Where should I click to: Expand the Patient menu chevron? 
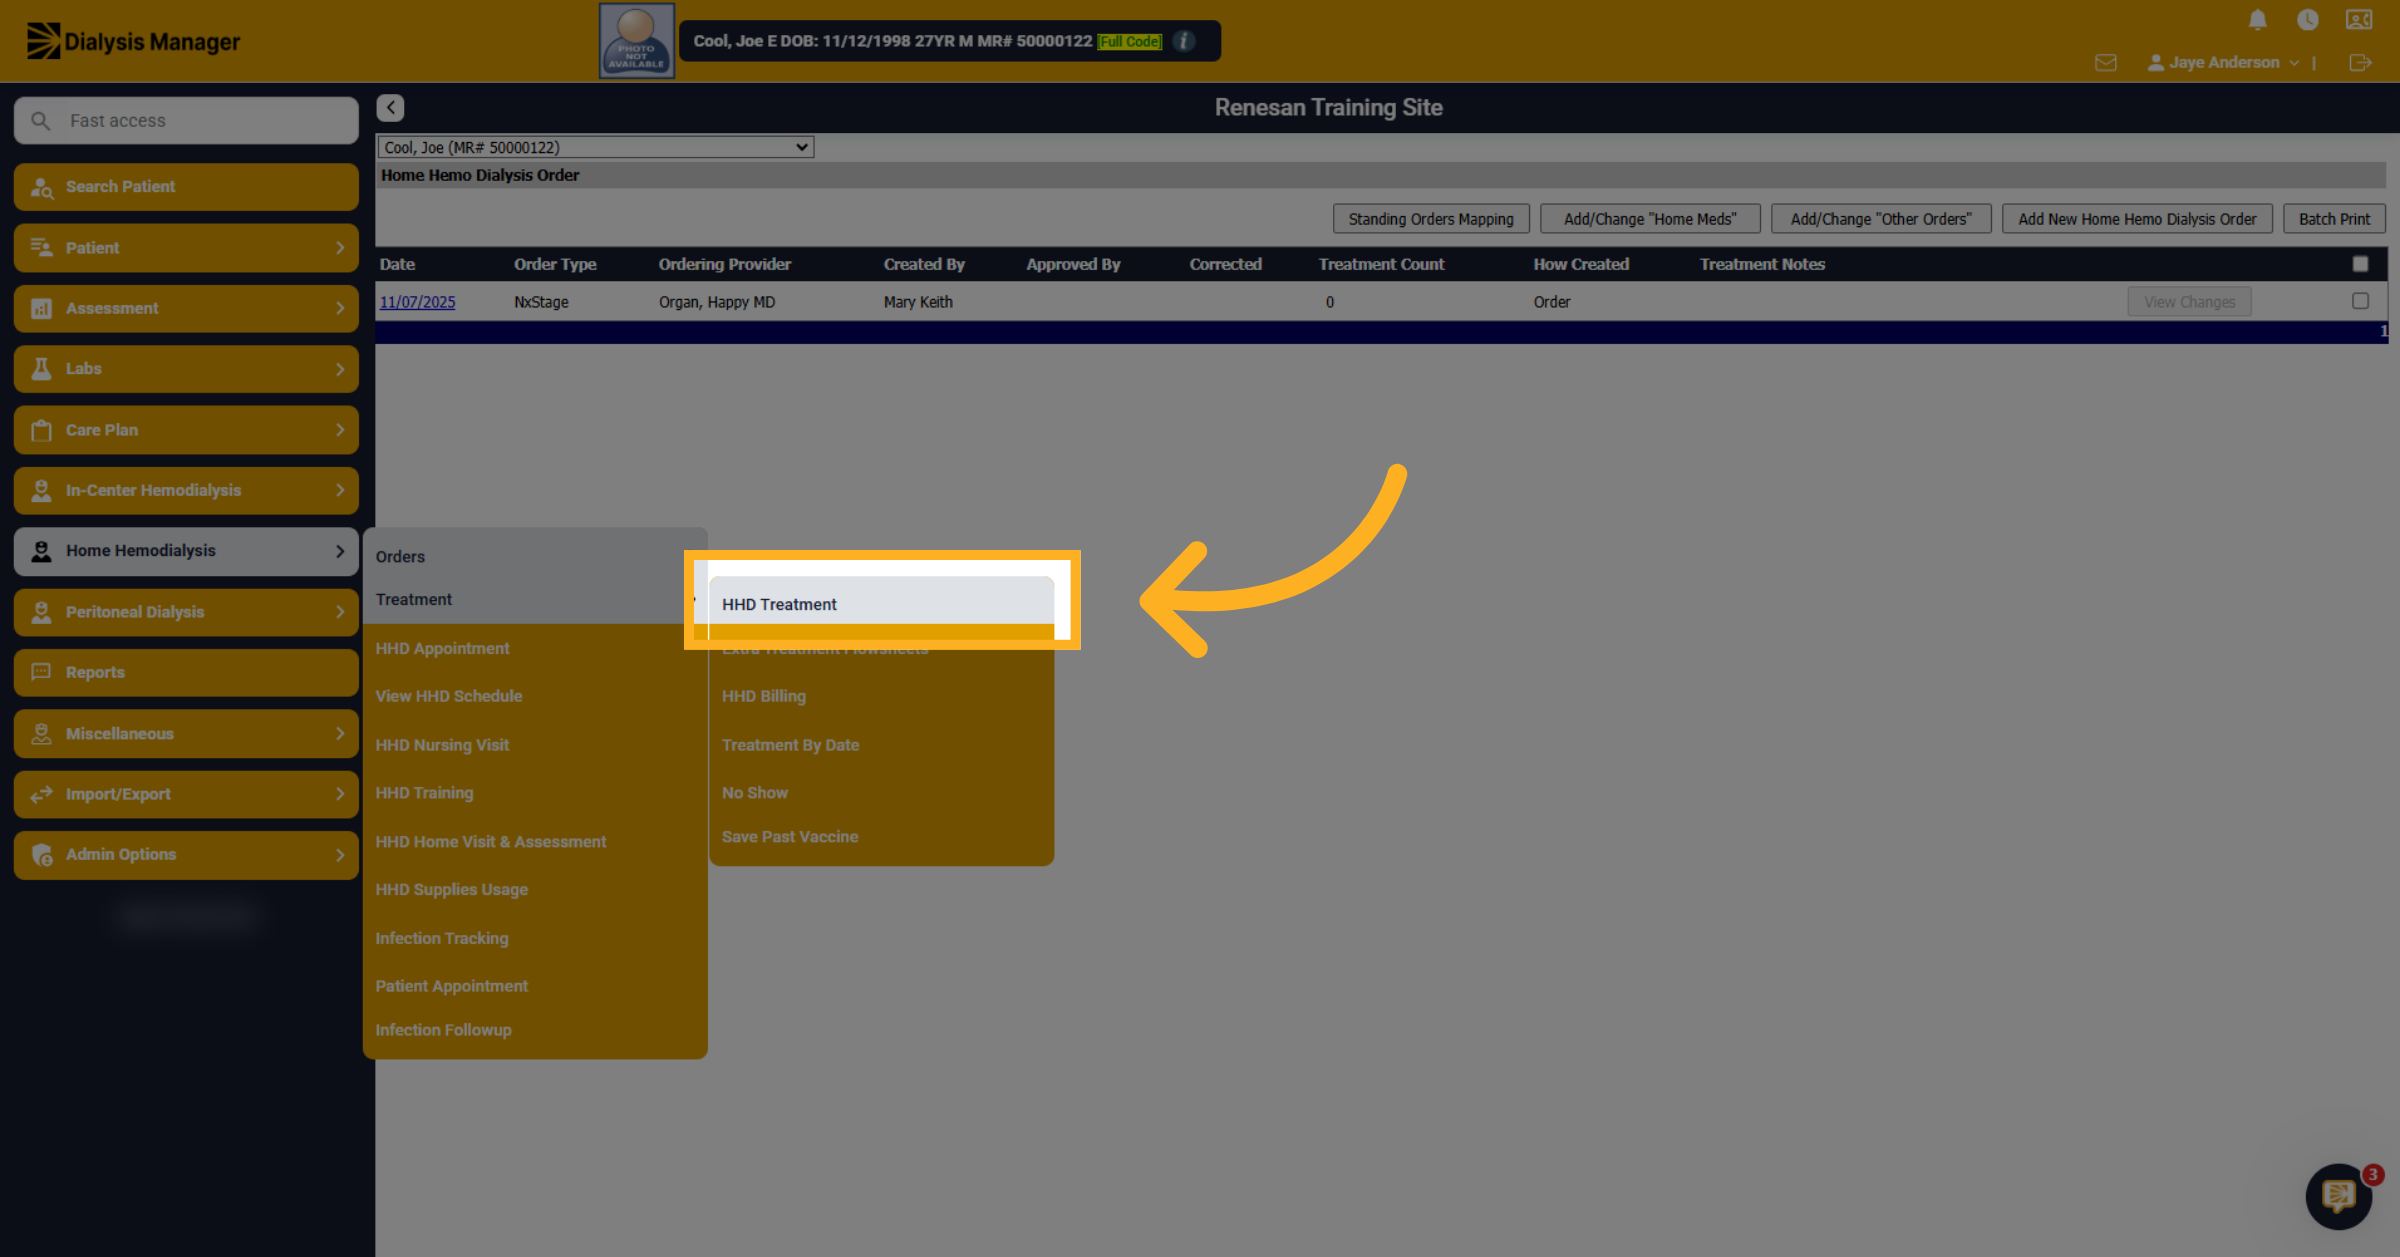(x=340, y=248)
